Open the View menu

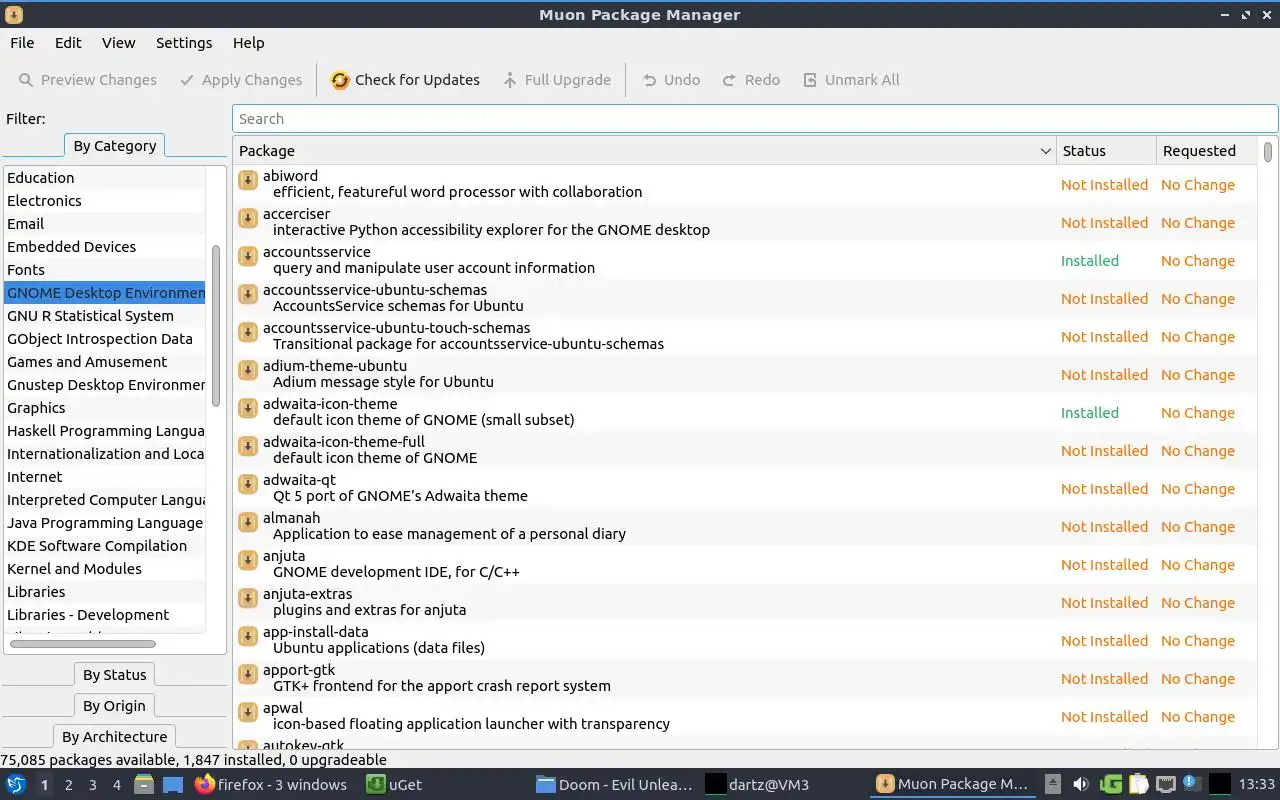pyautogui.click(x=118, y=43)
